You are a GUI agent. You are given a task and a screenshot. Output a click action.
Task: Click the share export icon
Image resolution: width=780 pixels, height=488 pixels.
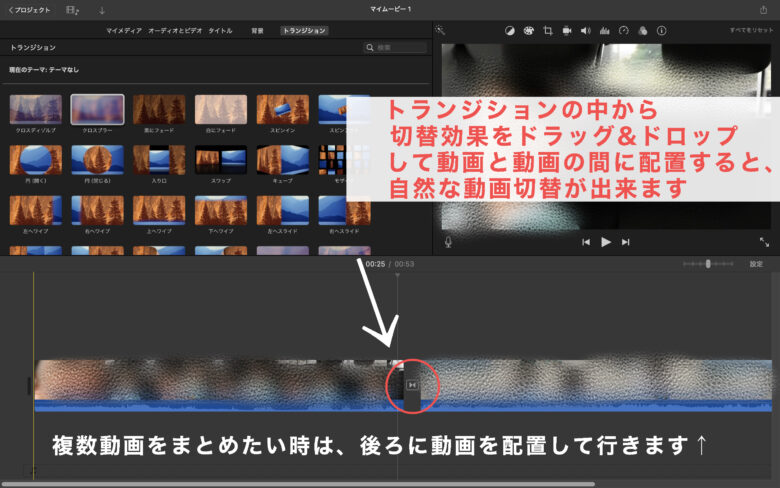(764, 9)
